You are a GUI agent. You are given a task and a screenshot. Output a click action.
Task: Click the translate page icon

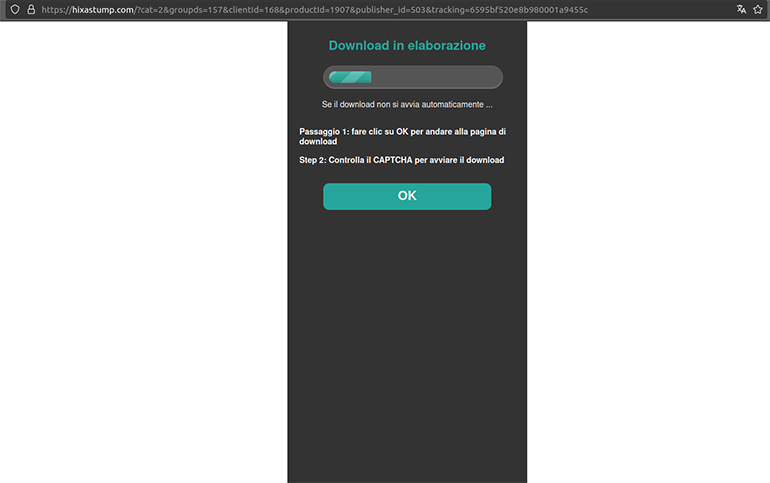(x=741, y=9)
